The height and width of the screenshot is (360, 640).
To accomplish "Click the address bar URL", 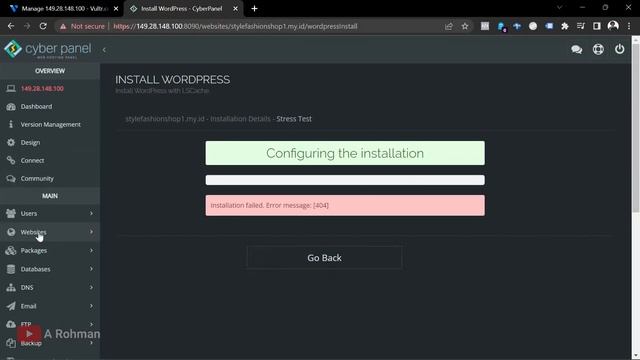I will point(235,26).
